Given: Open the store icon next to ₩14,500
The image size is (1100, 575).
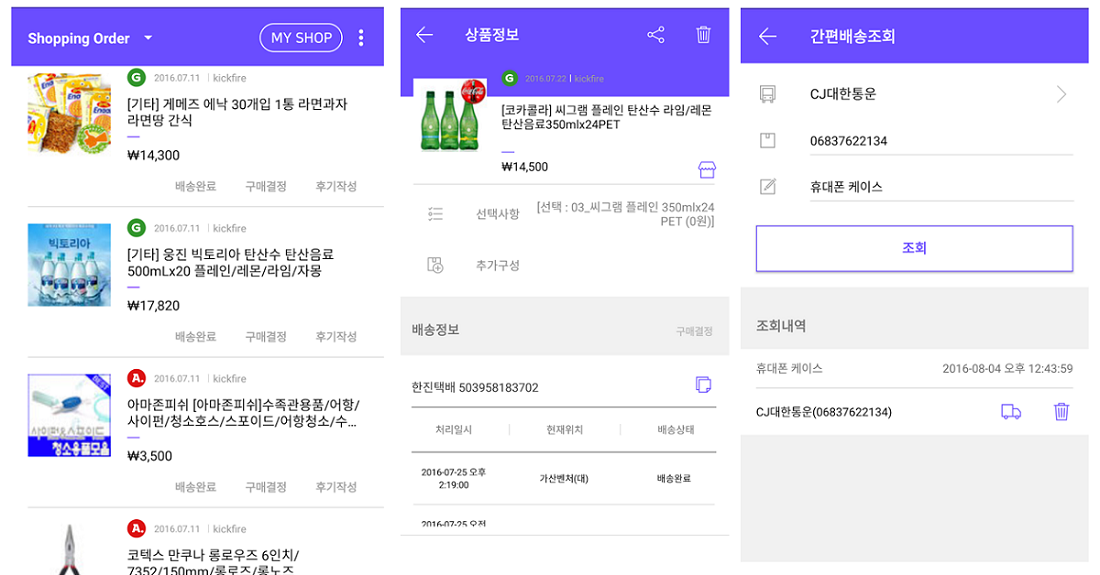Looking at the screenshot, I should pos(706,170).
